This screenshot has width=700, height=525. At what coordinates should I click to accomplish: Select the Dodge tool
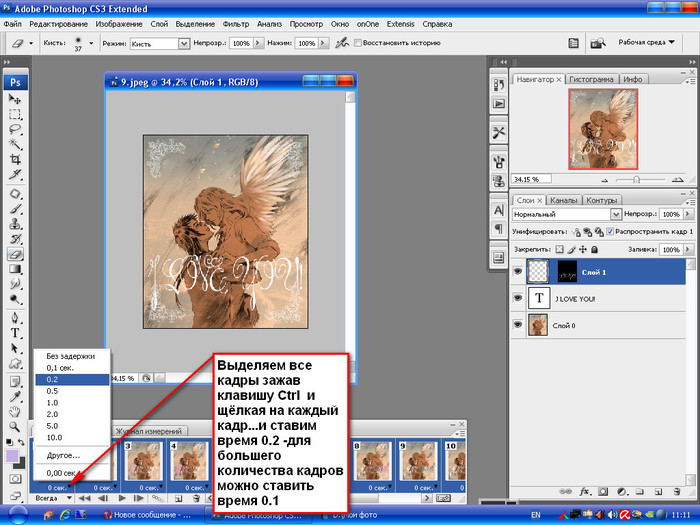15,300
